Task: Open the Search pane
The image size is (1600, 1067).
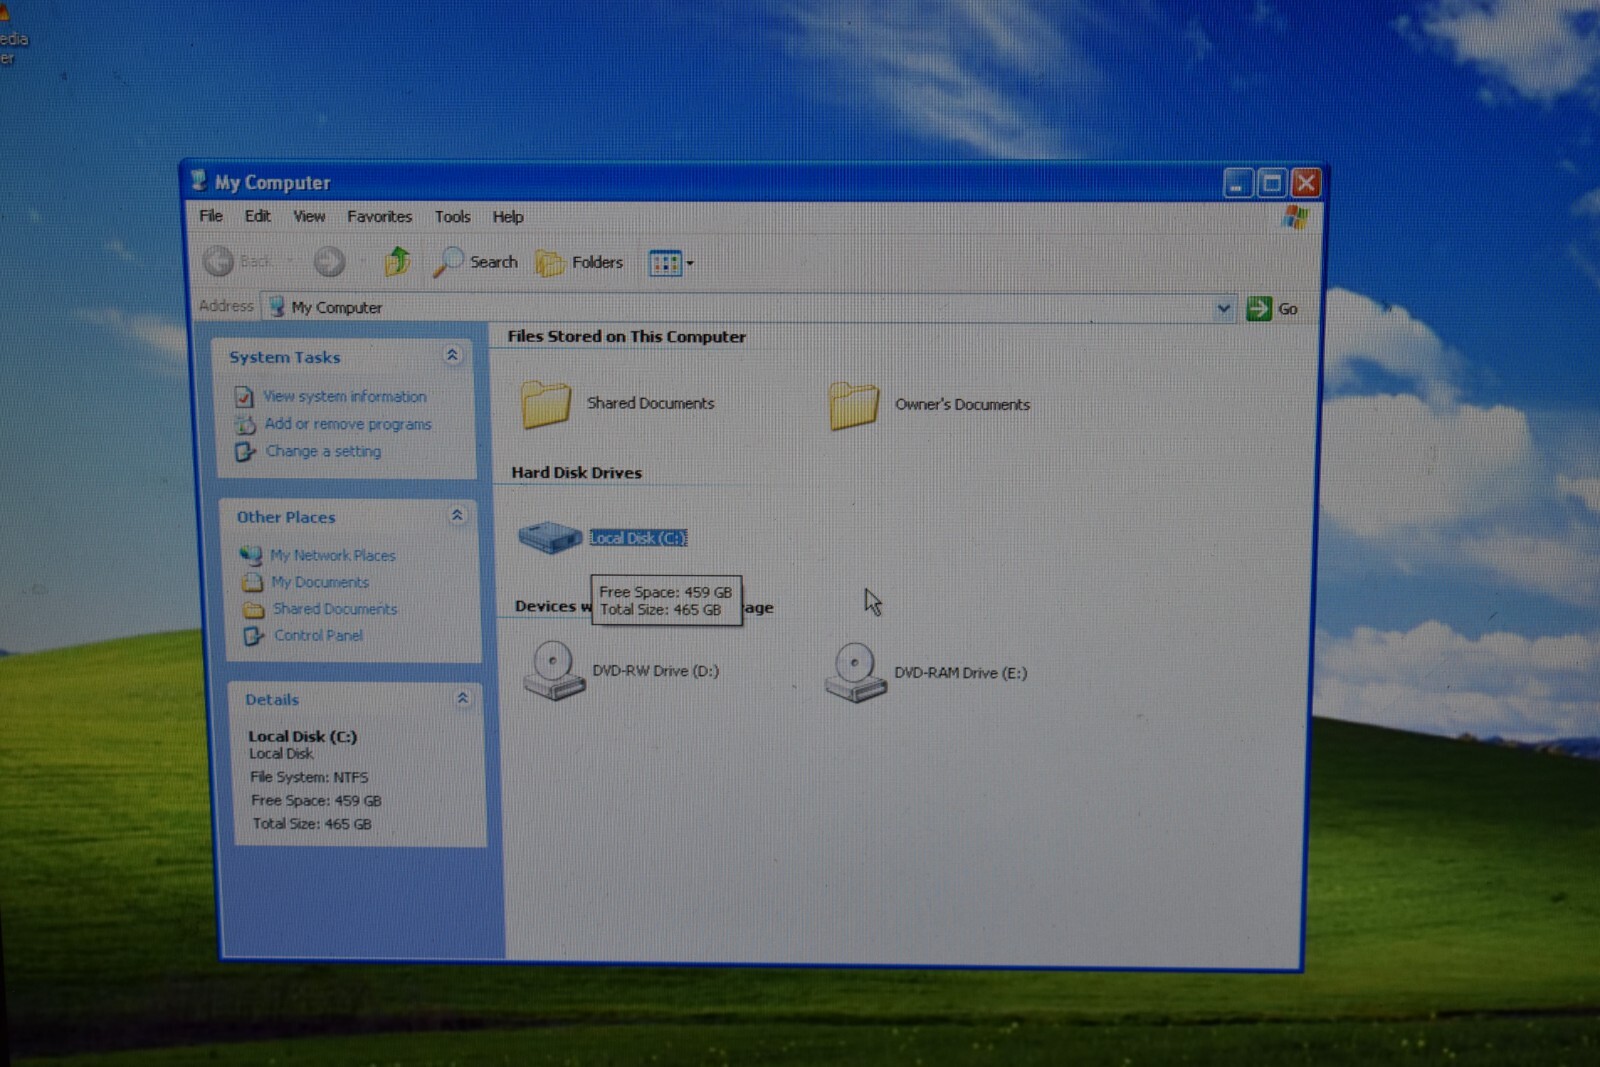Action: tap(476, 262)
